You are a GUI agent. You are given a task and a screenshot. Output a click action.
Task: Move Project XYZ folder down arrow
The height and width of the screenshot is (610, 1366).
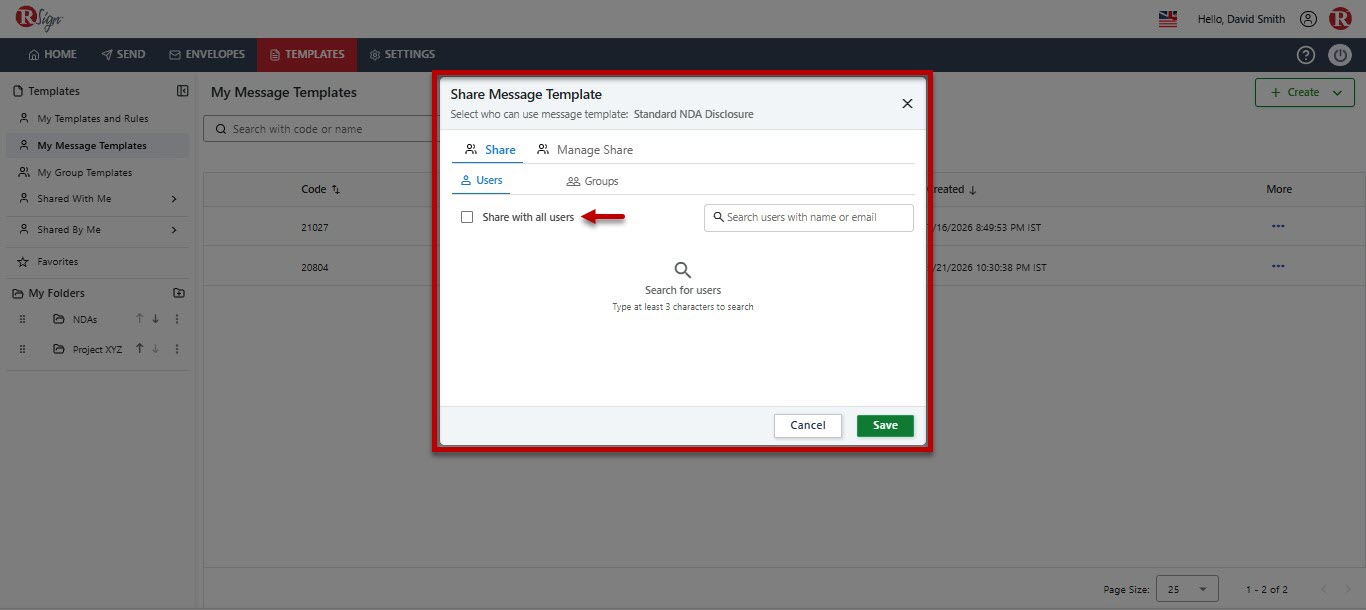(x=155, y=349)
